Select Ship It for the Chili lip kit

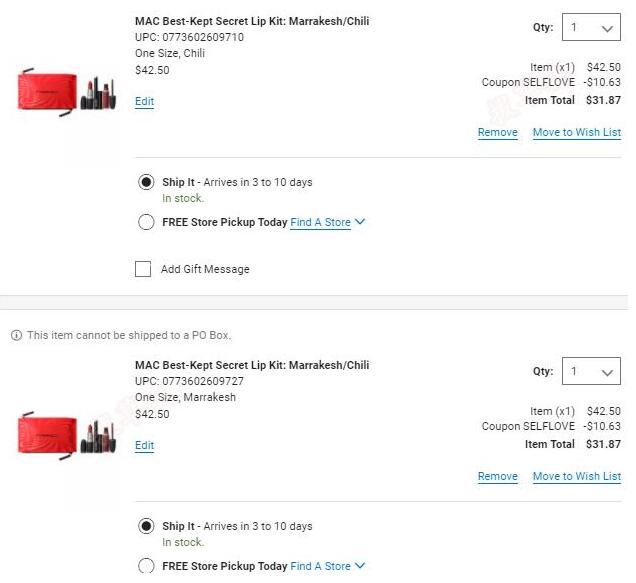(x=146, y=182)
